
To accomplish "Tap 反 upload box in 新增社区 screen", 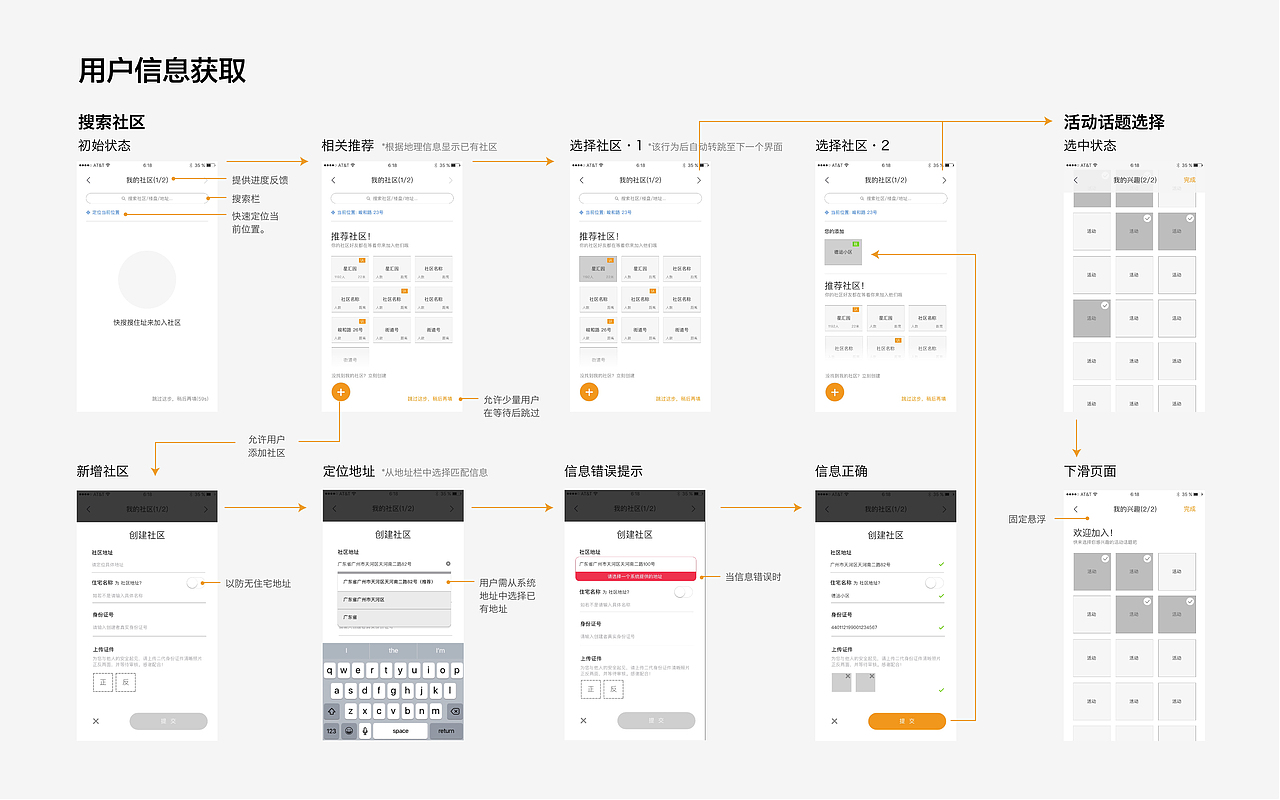I will (125, 683).
